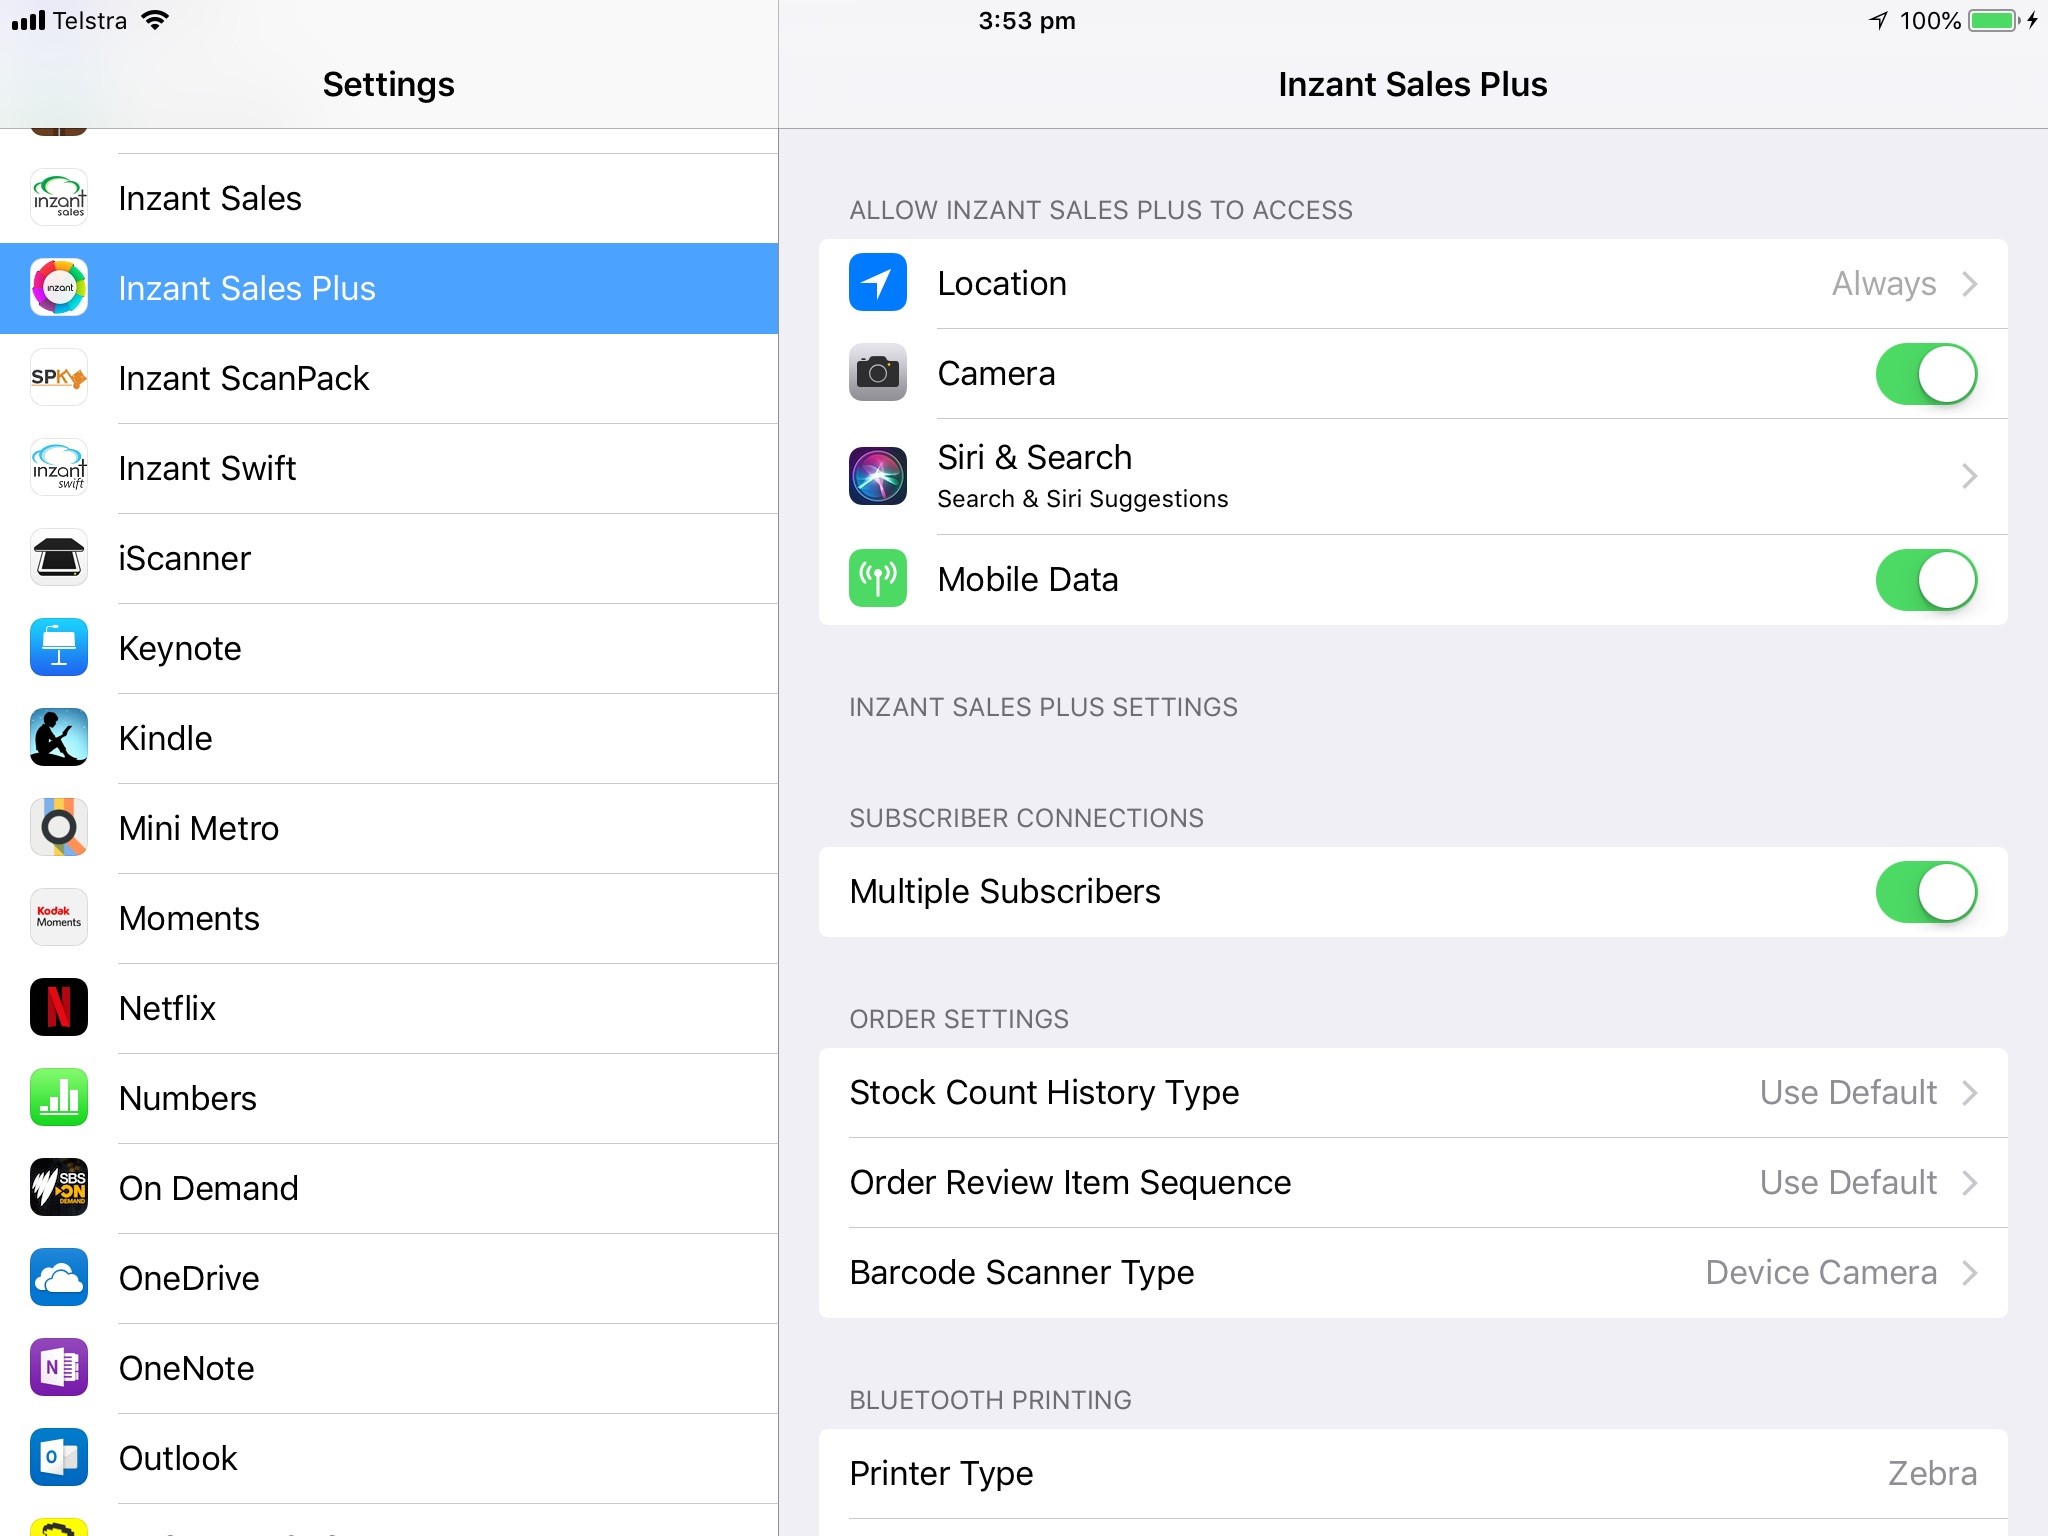
Task: Tap the OneDrive cloud icon
Action: point(59,1278)
